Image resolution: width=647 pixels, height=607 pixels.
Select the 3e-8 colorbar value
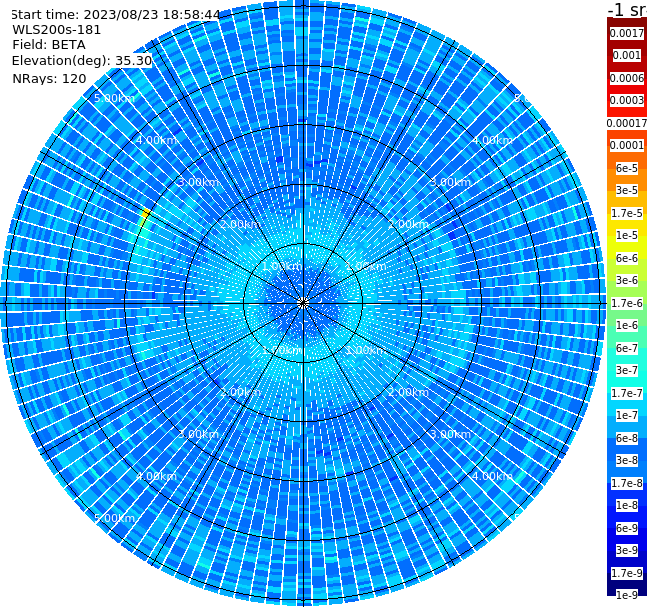coord(627,460)
